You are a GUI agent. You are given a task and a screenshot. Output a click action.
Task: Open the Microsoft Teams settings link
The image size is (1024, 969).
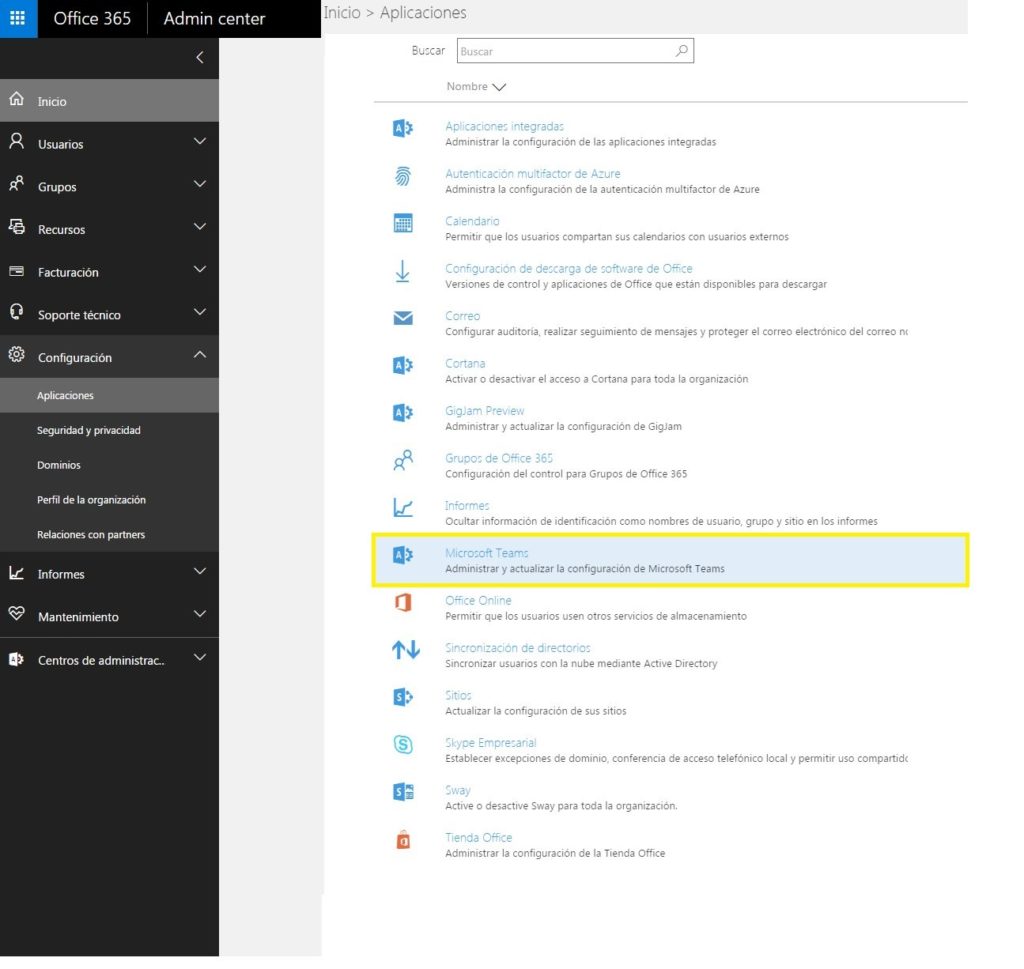coord(487,553)
